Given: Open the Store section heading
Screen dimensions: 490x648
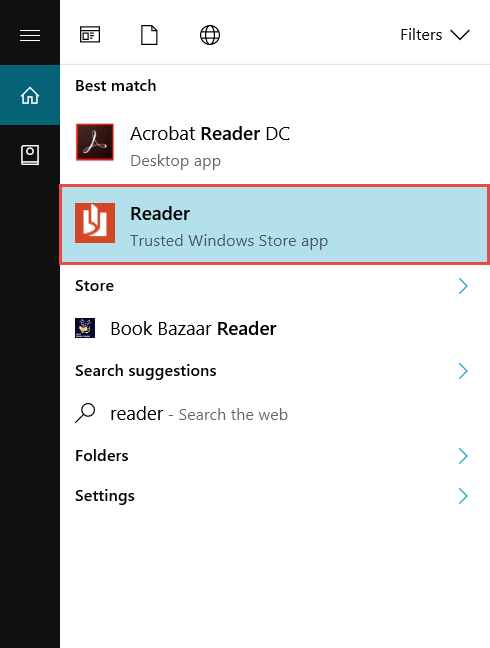Looking at the screenshot, I should [x=94, y=286].
